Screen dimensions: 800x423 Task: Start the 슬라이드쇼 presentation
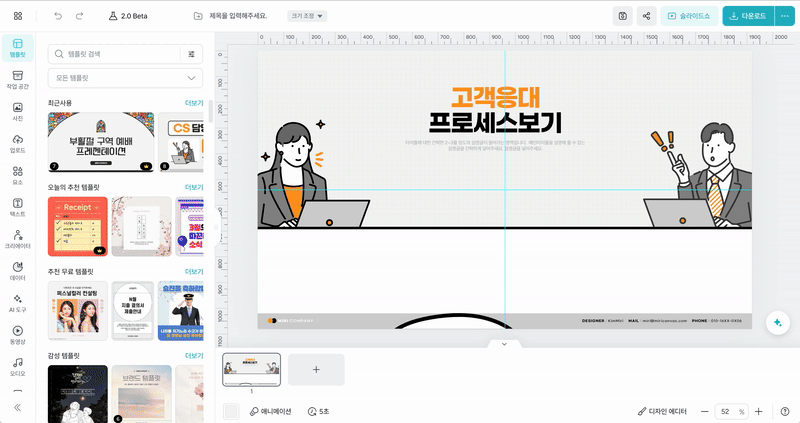[689, 16]
